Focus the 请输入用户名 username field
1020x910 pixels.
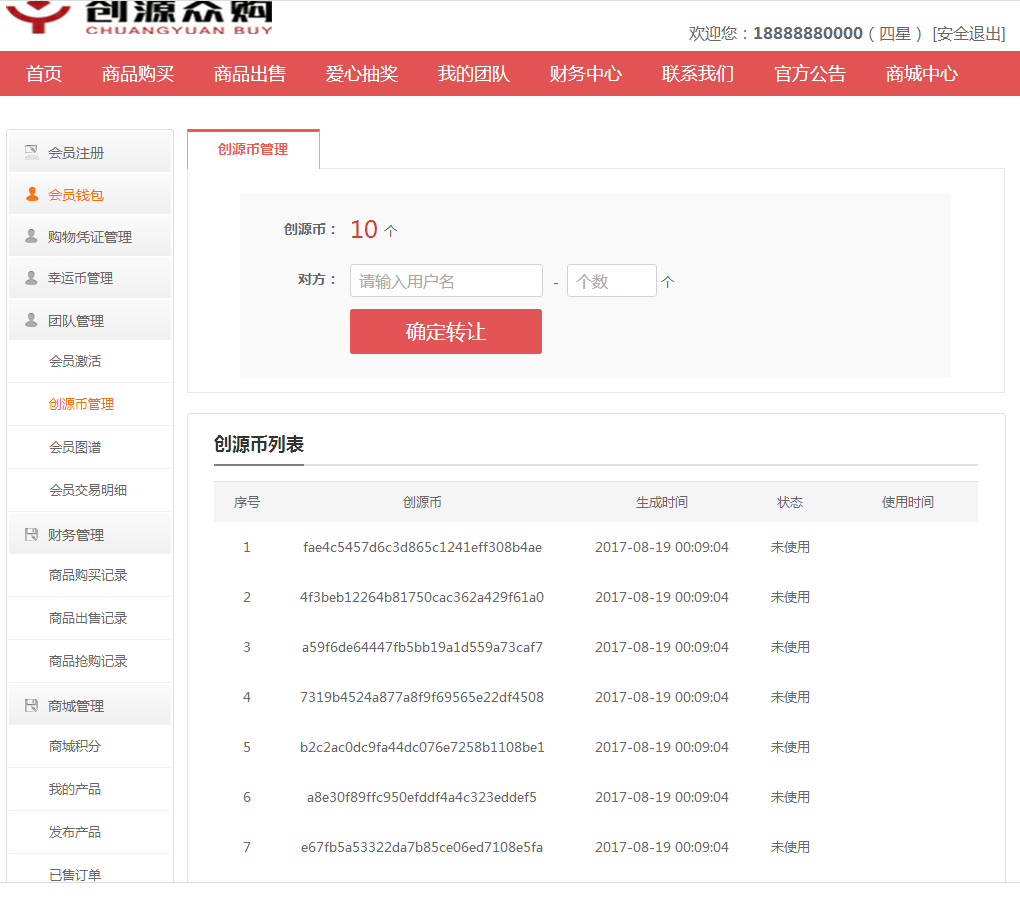446,281
